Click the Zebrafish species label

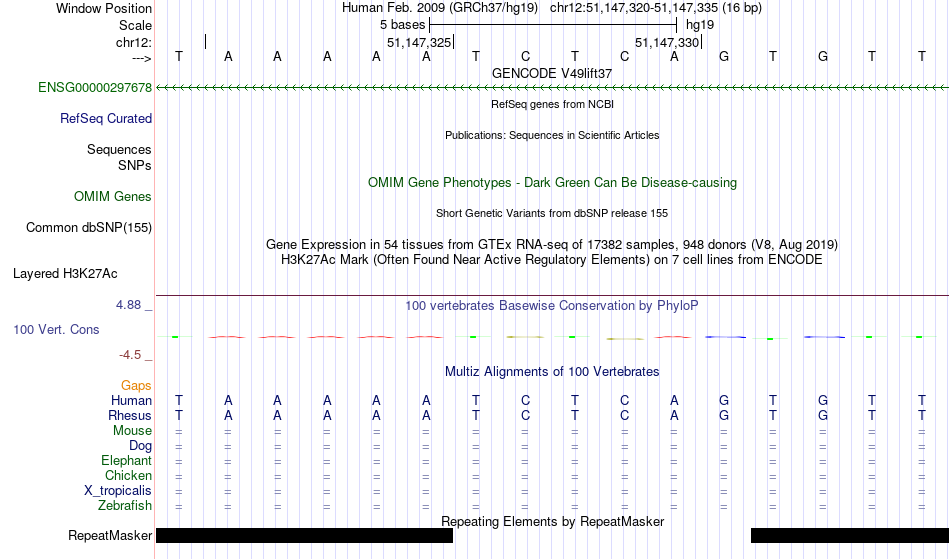click(125, 505)
